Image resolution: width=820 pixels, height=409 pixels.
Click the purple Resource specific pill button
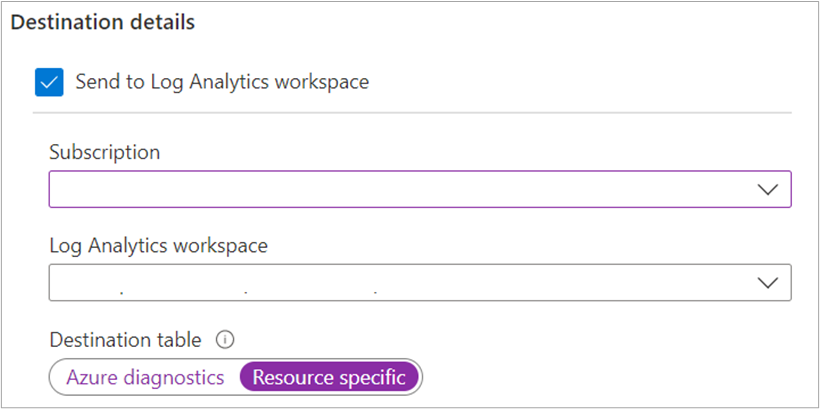pyautogui.click(x=329, y=377)
